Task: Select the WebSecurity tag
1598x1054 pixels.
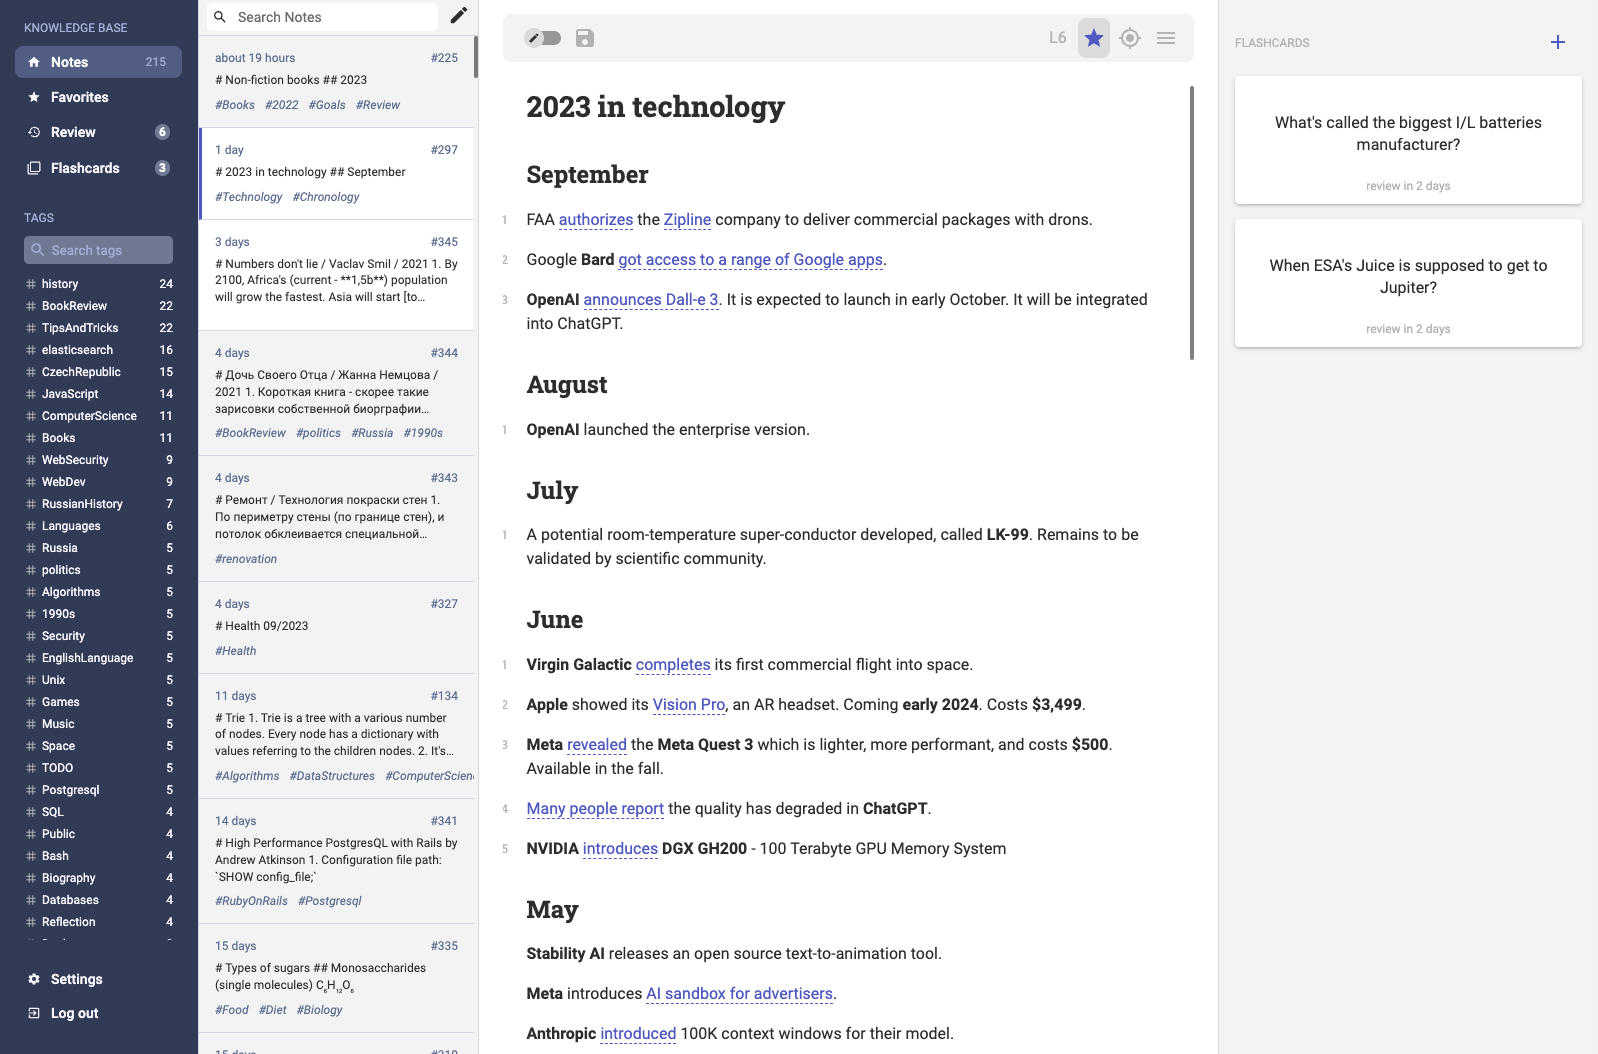Action: click(x=99, y=460)
